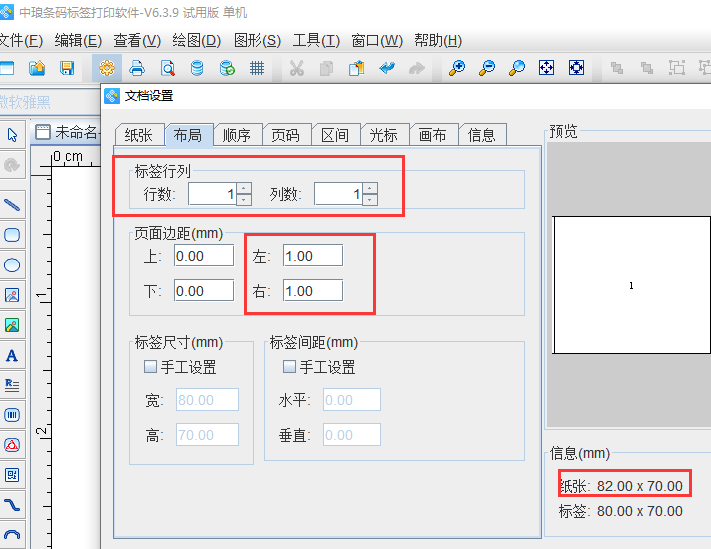Viewport: 711px width, 549px height.
Task: Open the document settings gear icon
Action: (x=107, y=68)
